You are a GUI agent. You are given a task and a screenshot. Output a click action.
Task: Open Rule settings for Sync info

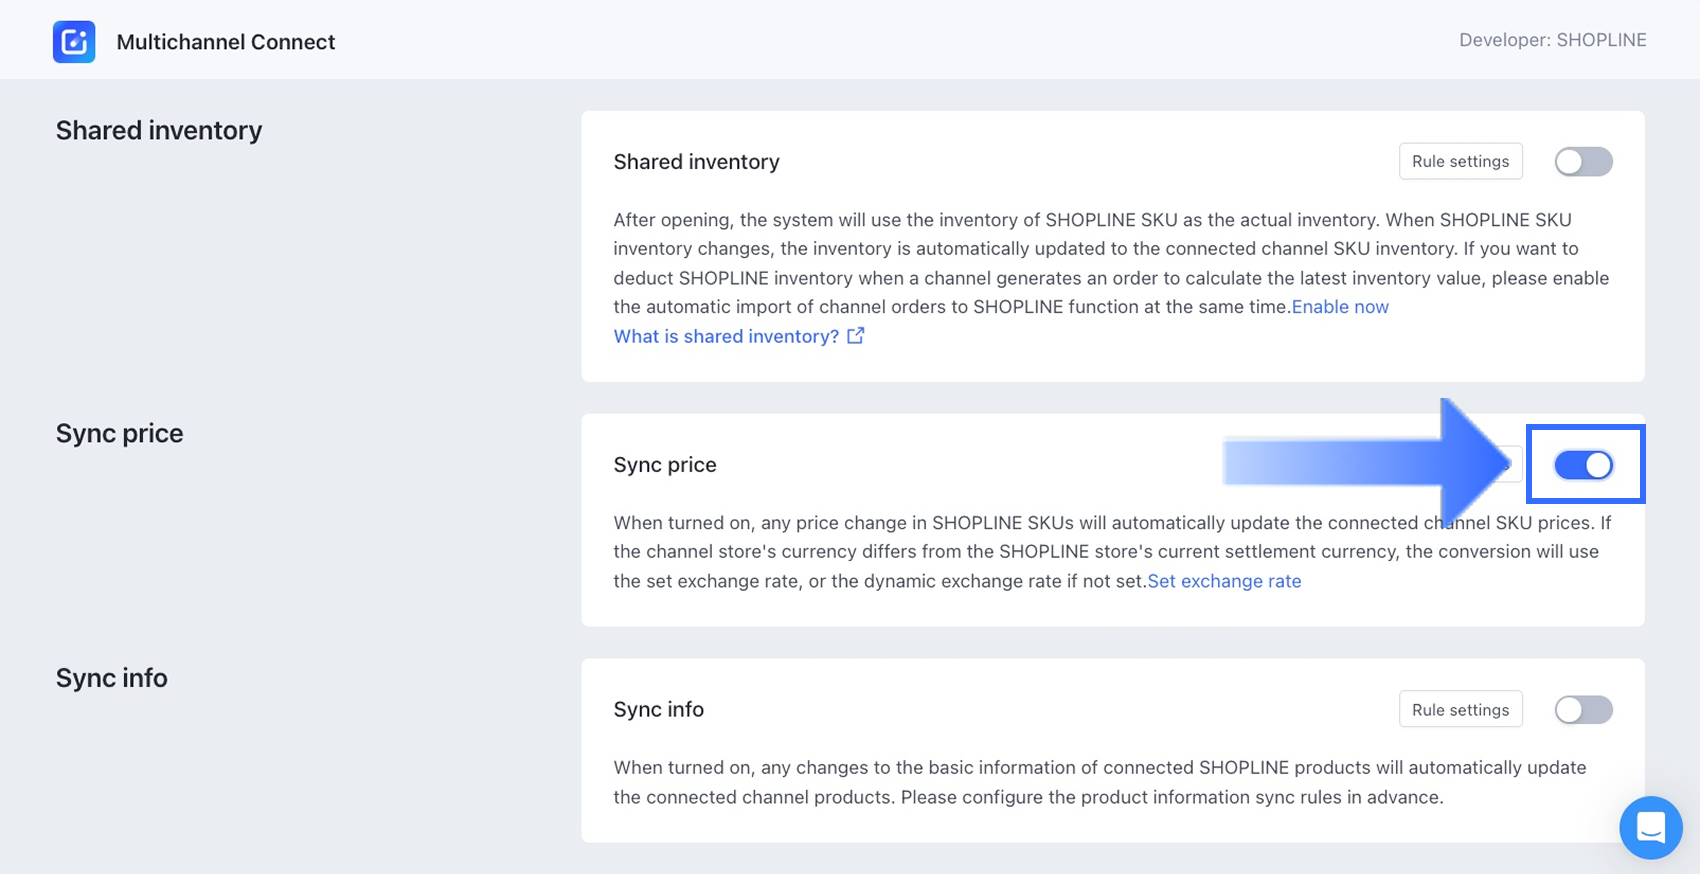click(1460, 710)
